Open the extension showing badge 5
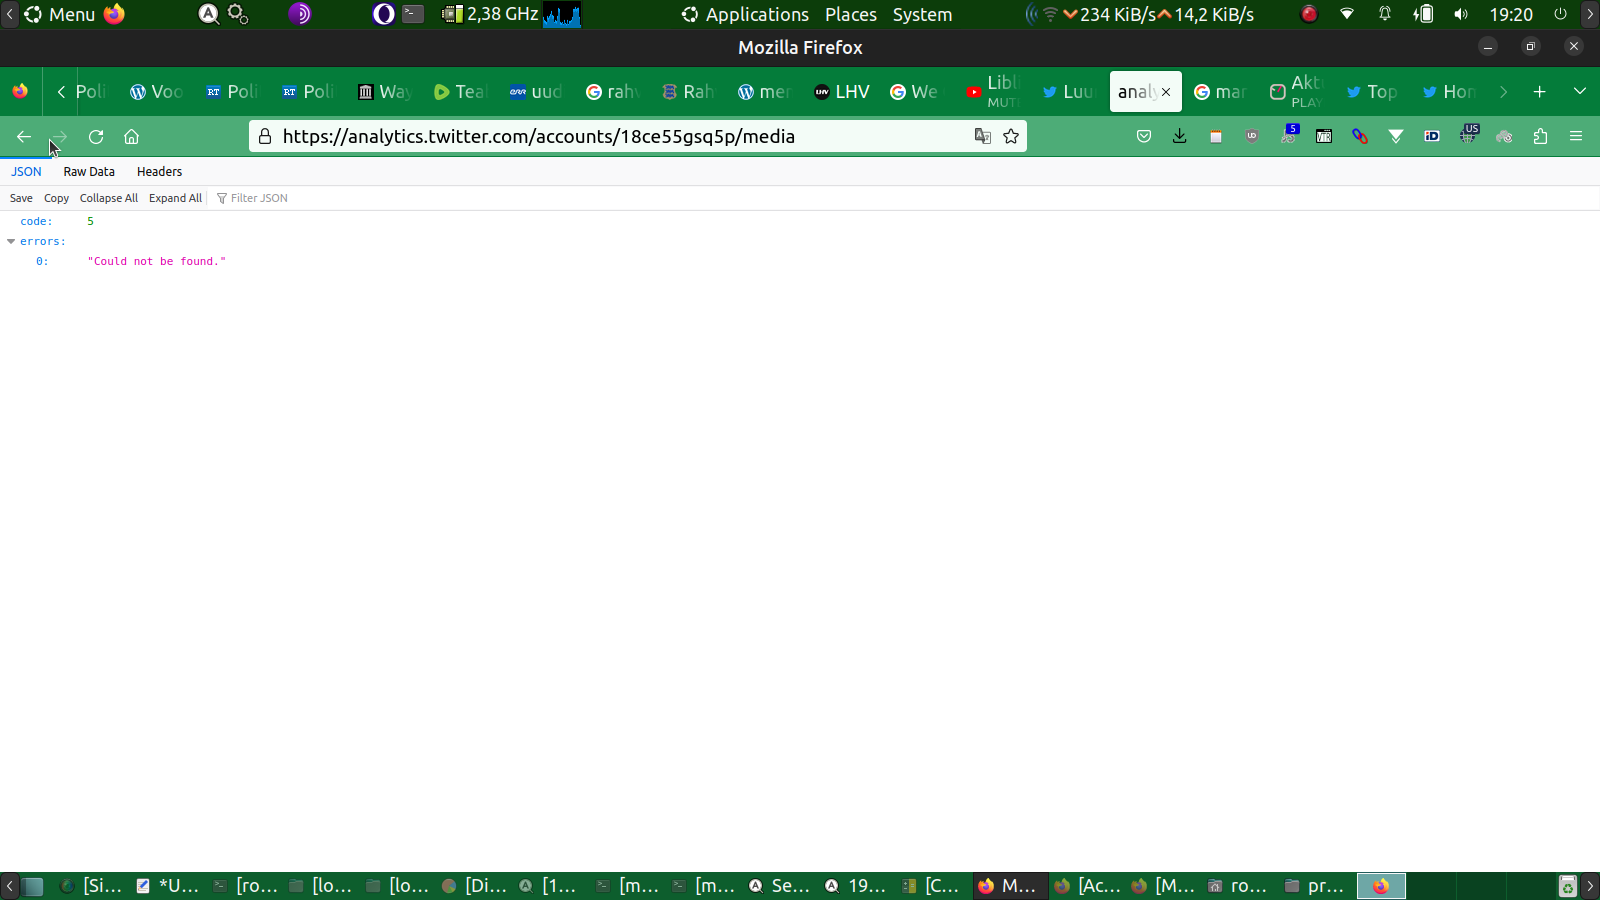Image resolution: width=1600 pixels, height=900 pixels. (x=1288, y=135)
